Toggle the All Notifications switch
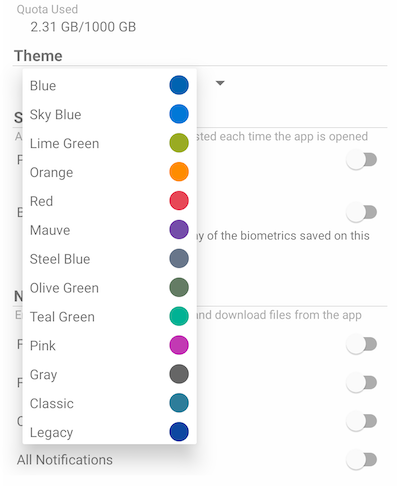The width and height of the screenshot is (400, 486). click(x=362, y=460)
